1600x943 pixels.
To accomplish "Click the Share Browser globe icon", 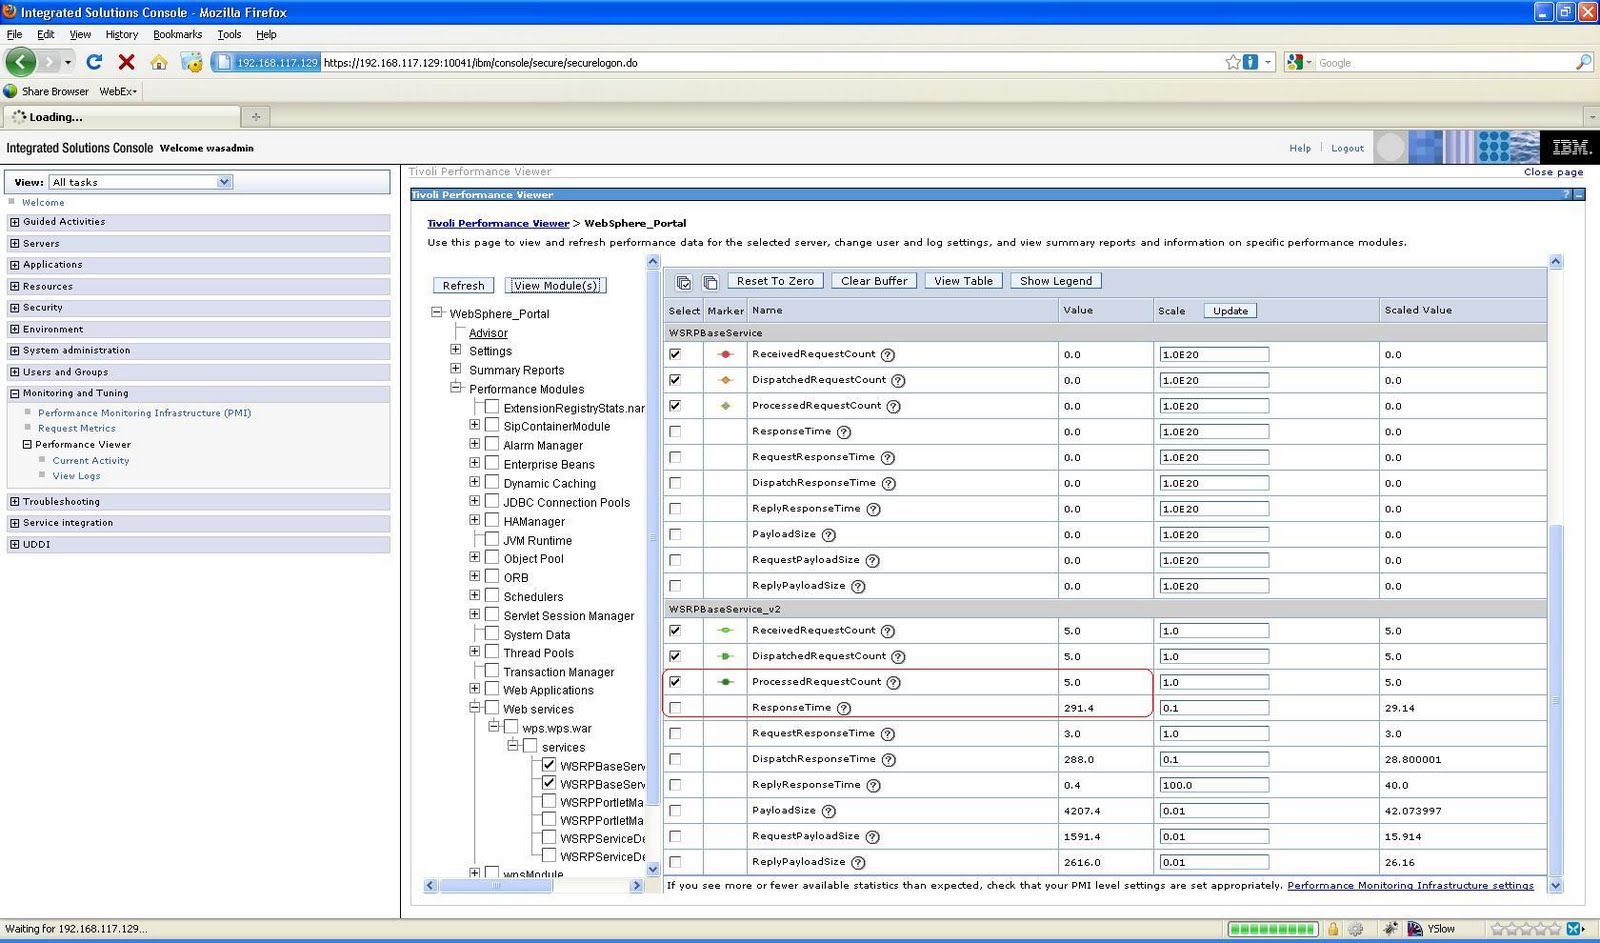I will pyautogui.click(x=11, y=91).
